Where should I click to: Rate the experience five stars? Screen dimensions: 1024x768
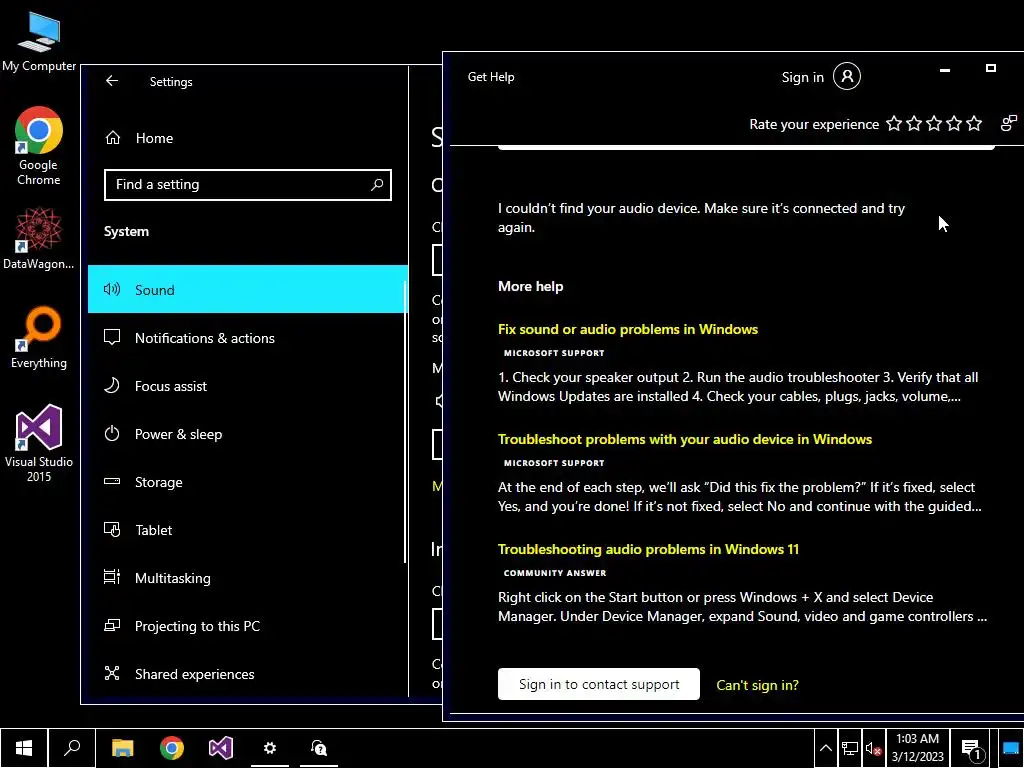tap(974, 123)
